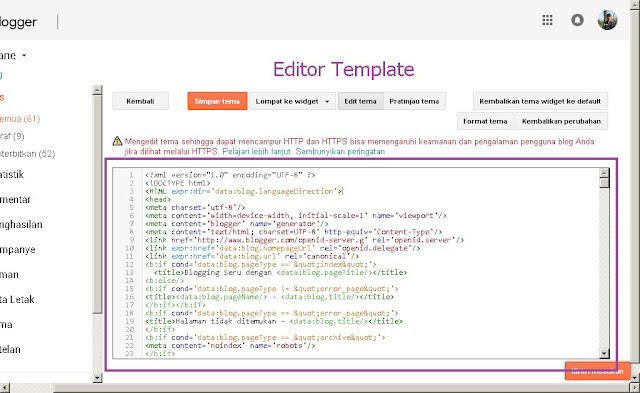Save theme with Simpan tema button

217,101
